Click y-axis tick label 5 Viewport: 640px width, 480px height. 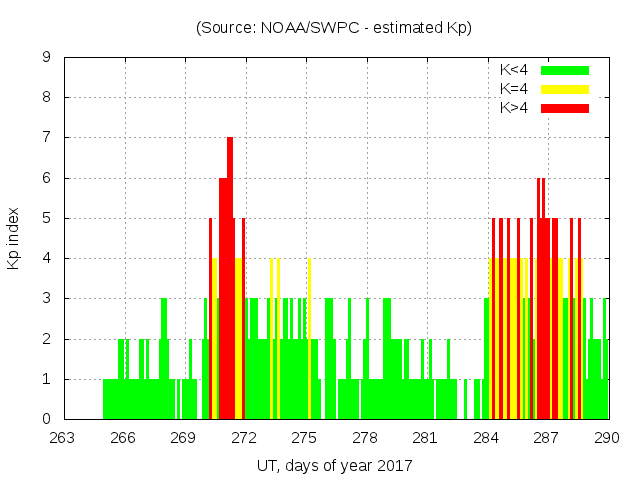46,218
